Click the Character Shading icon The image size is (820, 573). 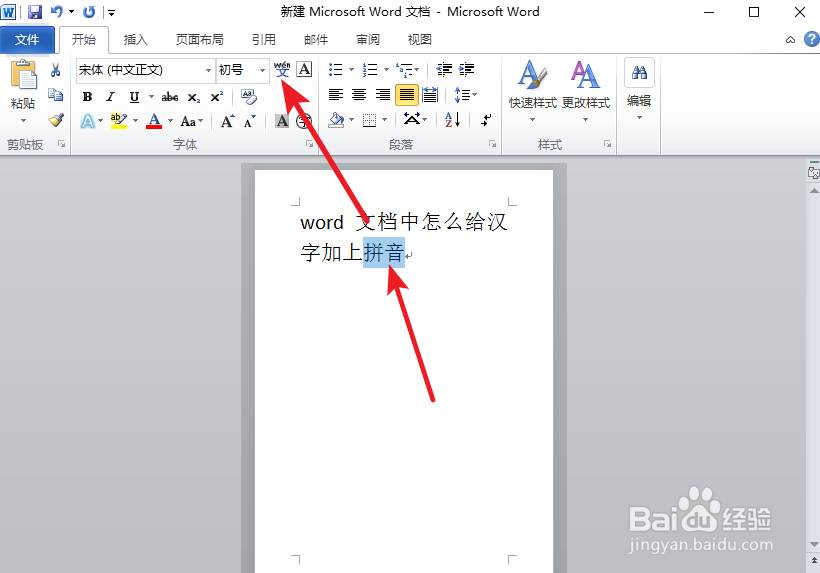coord(282,121)
